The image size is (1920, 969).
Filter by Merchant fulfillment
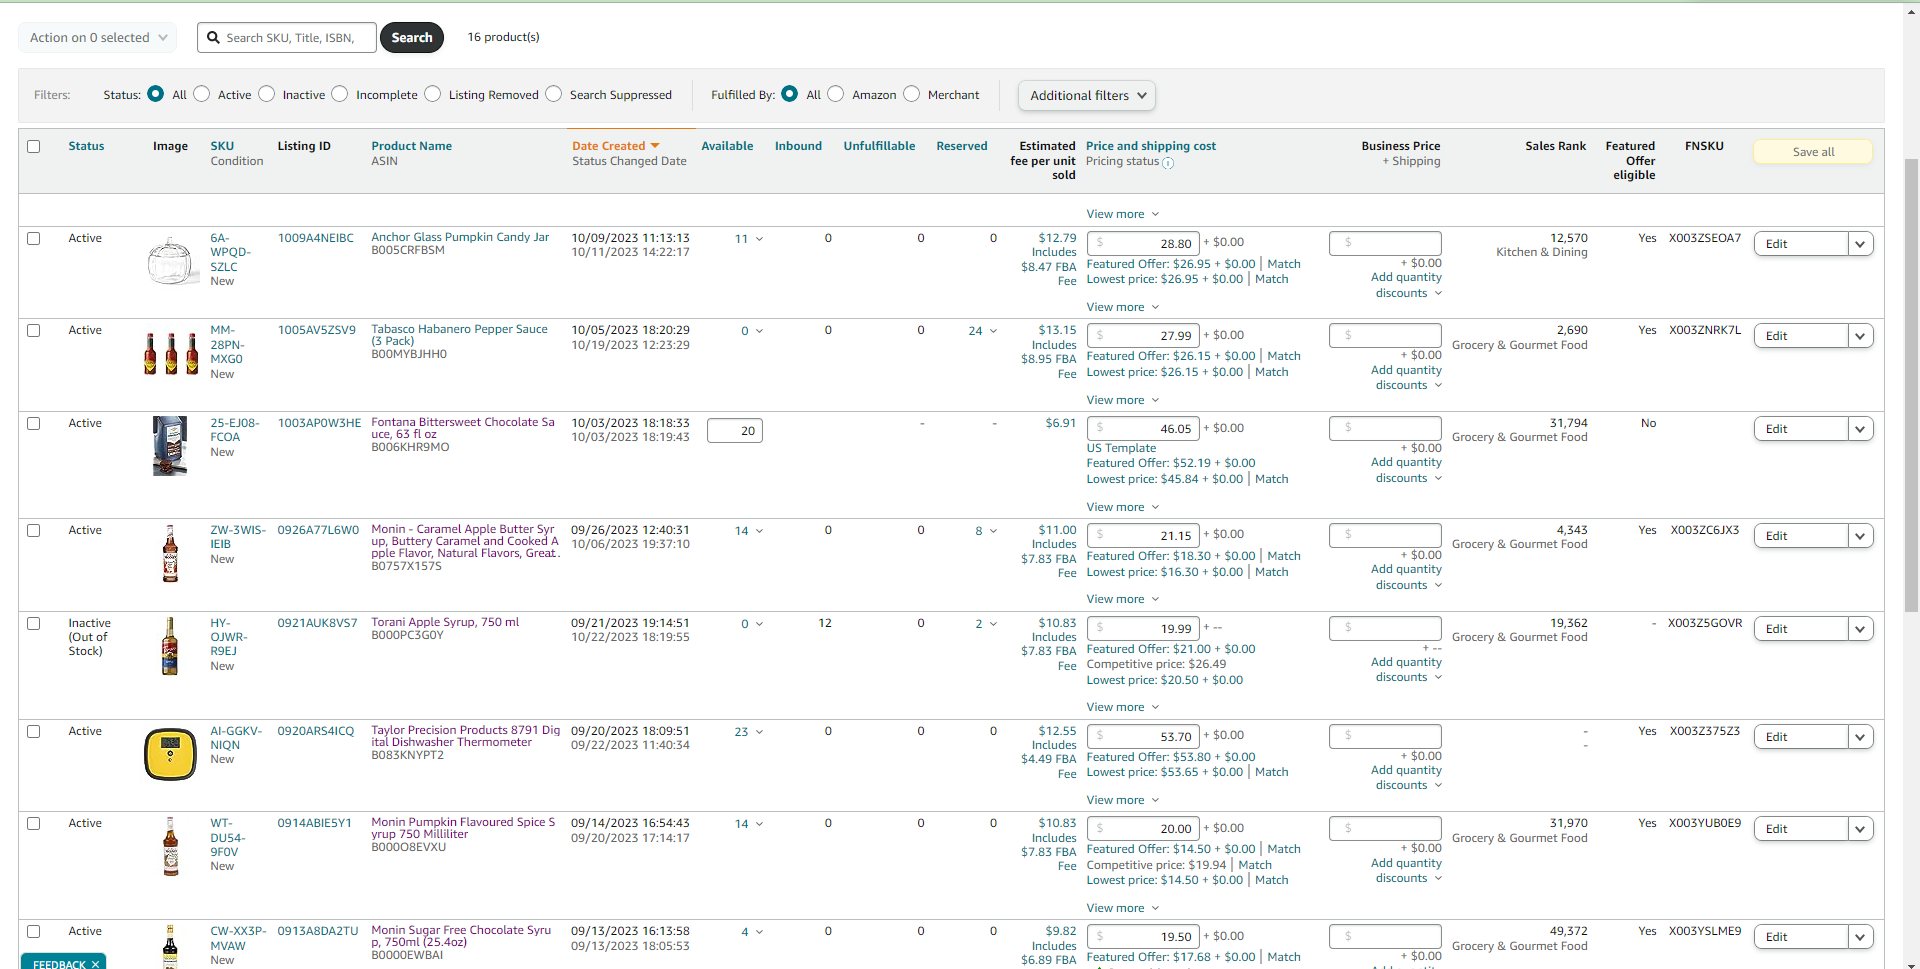[x=912, y=94]
